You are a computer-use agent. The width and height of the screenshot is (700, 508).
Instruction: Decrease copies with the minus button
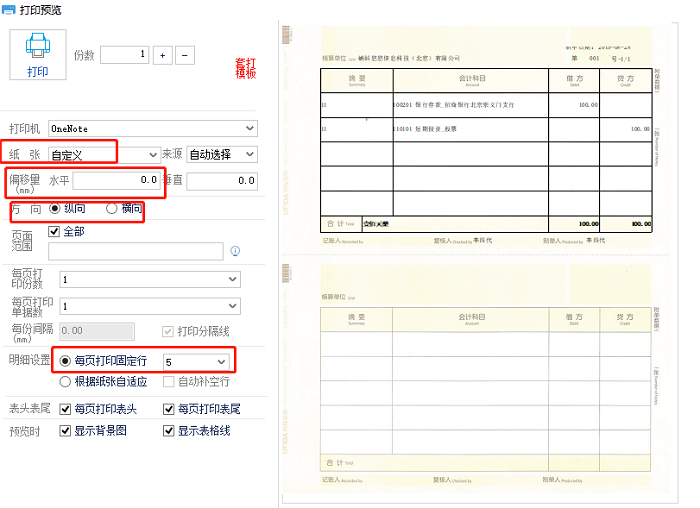(185, 54)
